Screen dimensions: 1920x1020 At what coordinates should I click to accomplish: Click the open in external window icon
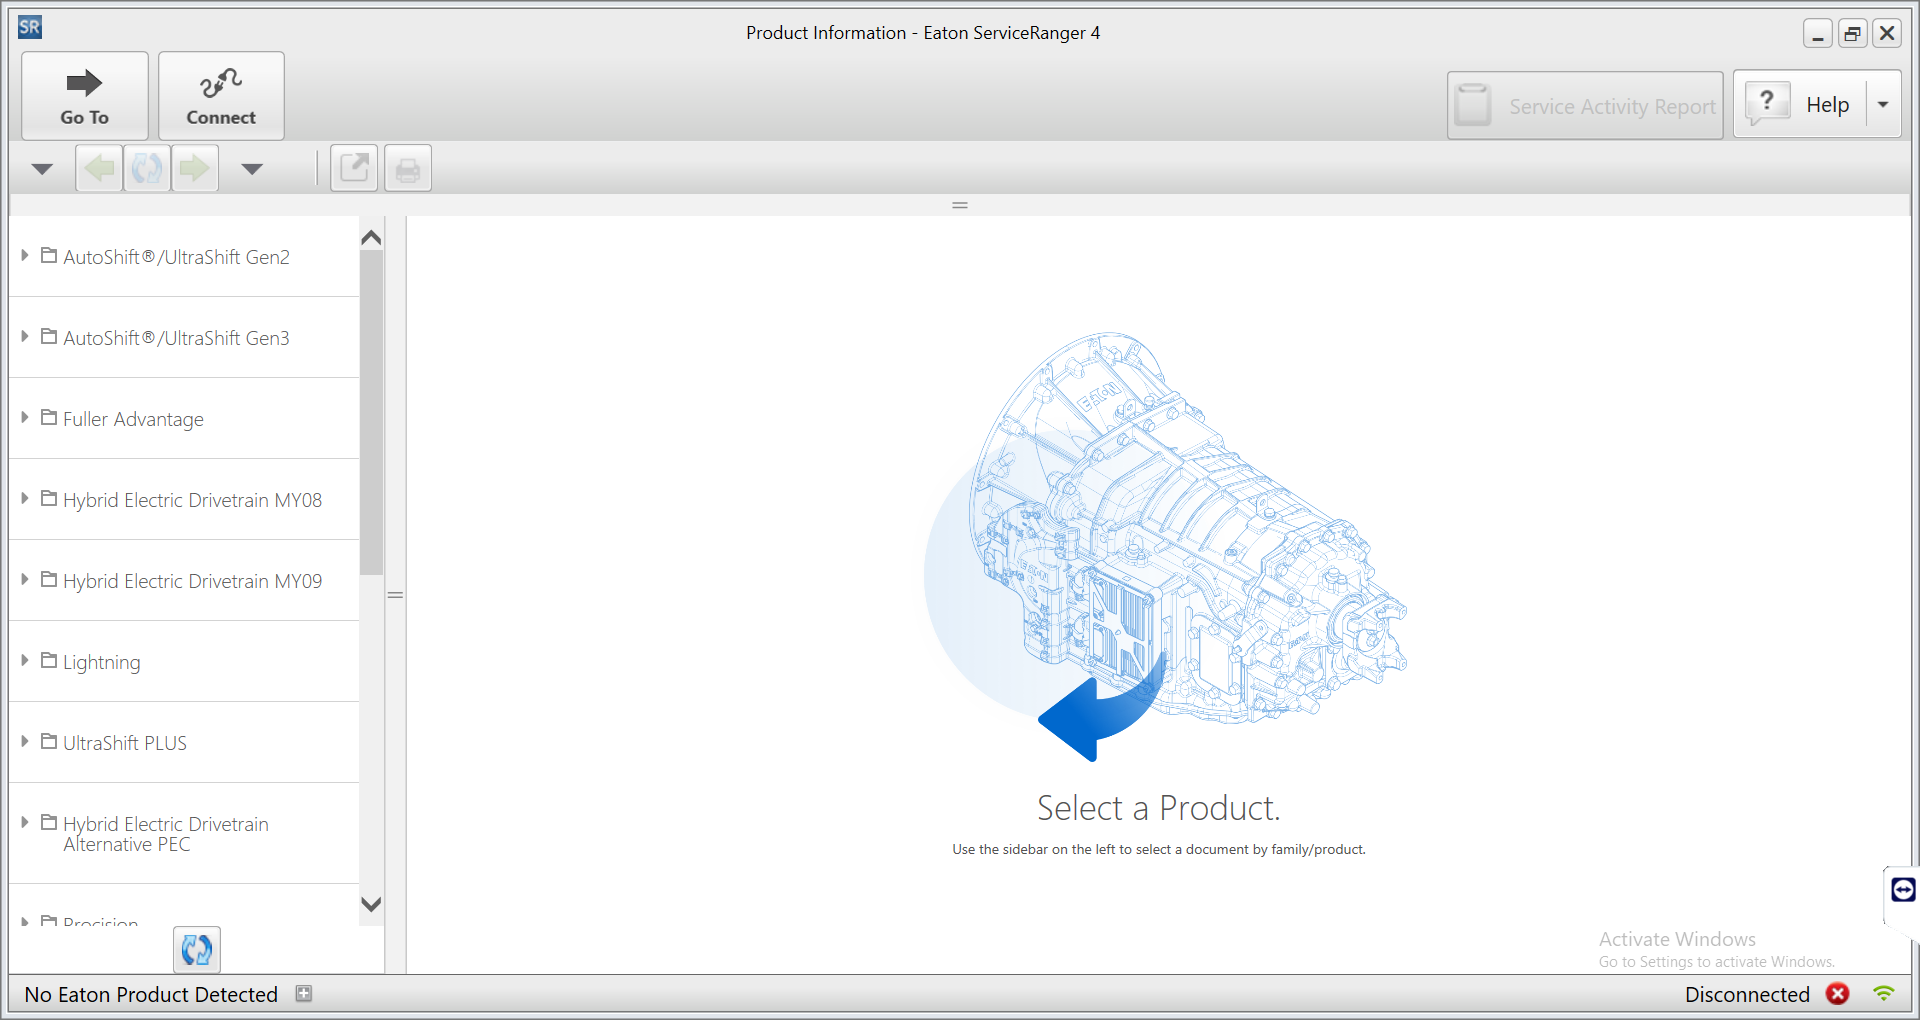[x=354, y=168]
